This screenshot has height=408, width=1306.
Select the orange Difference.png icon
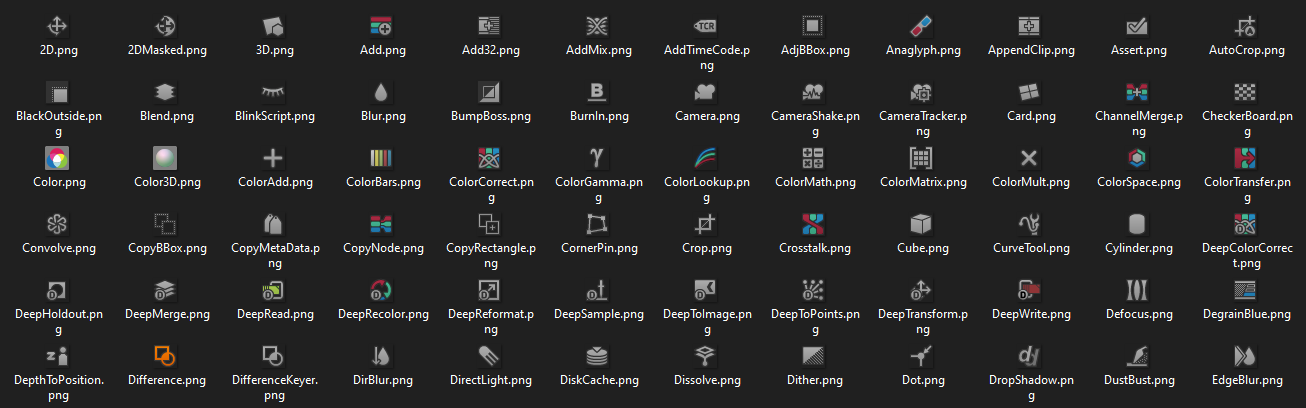tap(165, 356)
